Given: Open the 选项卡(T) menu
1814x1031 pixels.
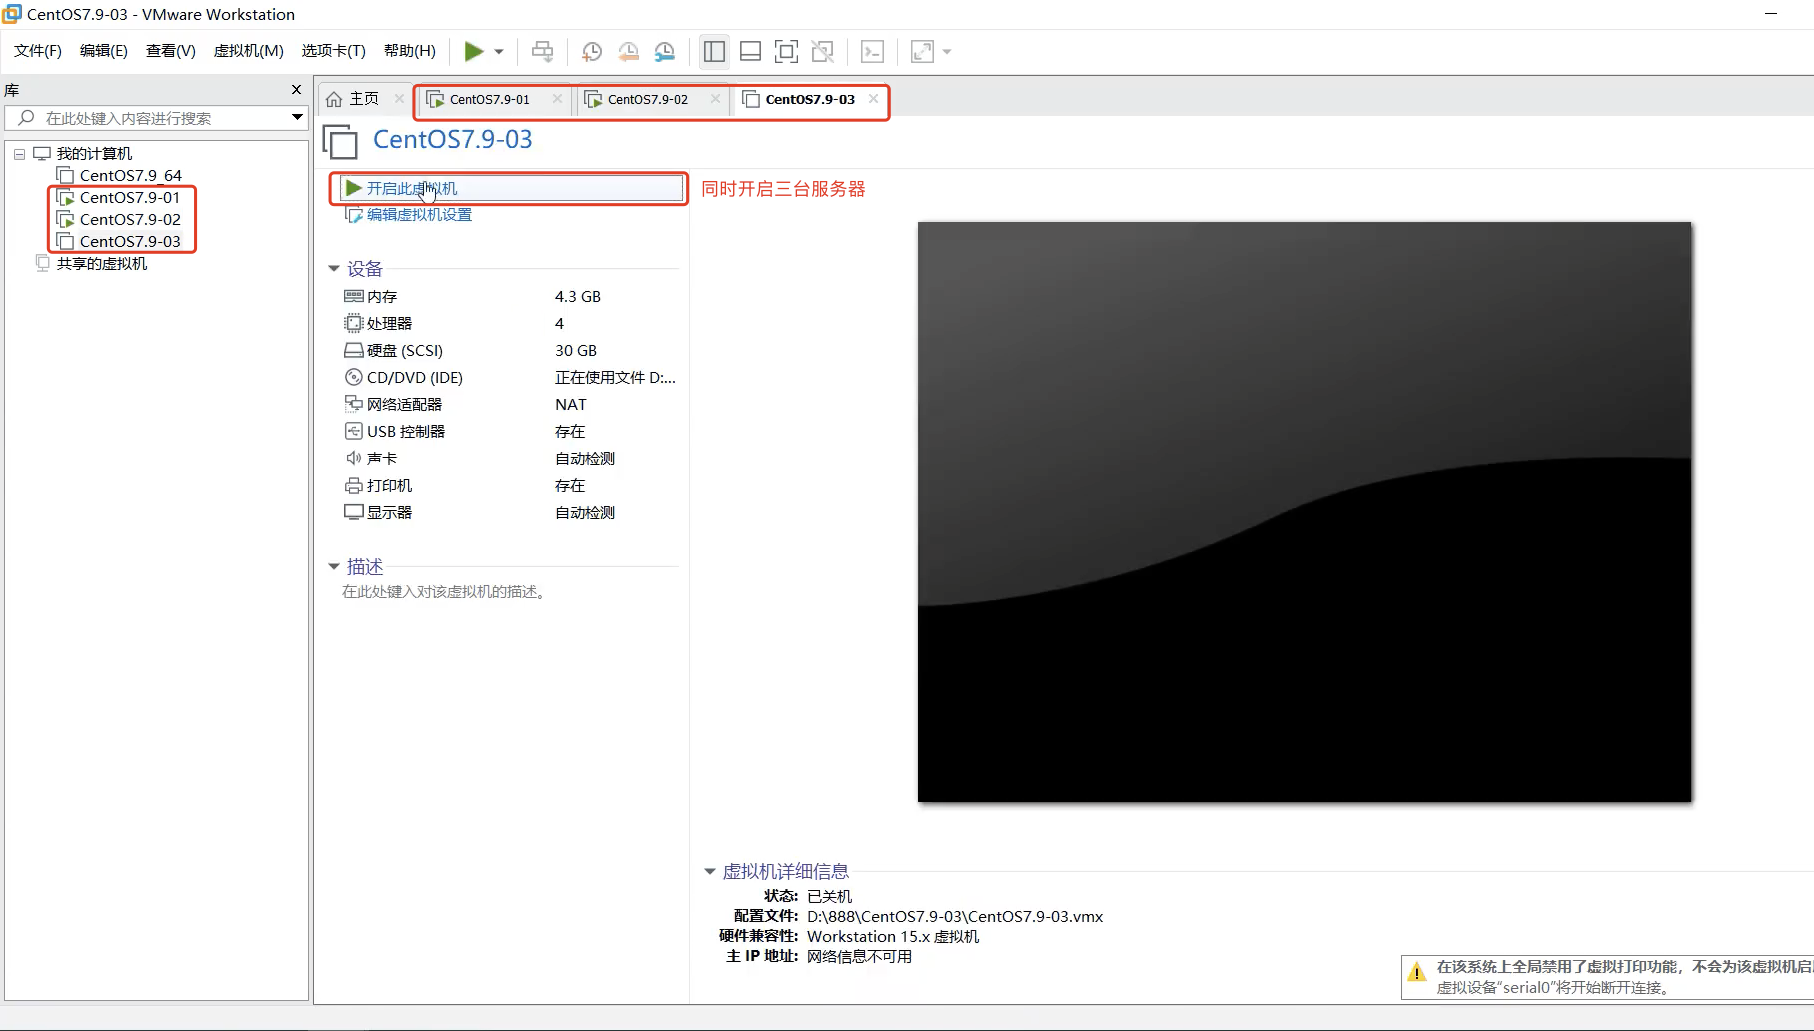Looking at the screenshot, I should coord(334,51).
